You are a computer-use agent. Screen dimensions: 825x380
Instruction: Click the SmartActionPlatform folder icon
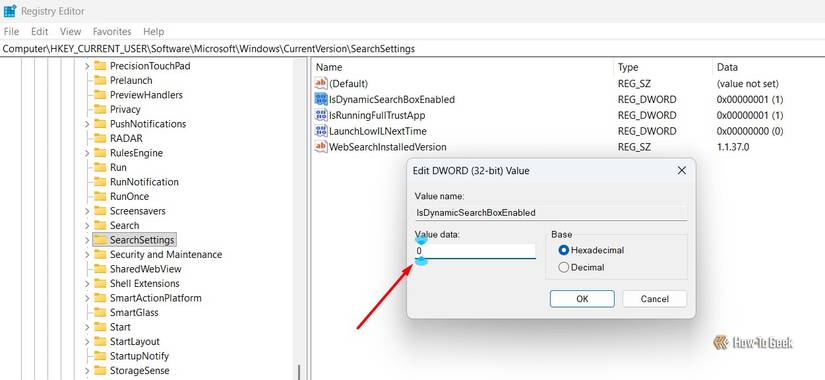(100, 298)
